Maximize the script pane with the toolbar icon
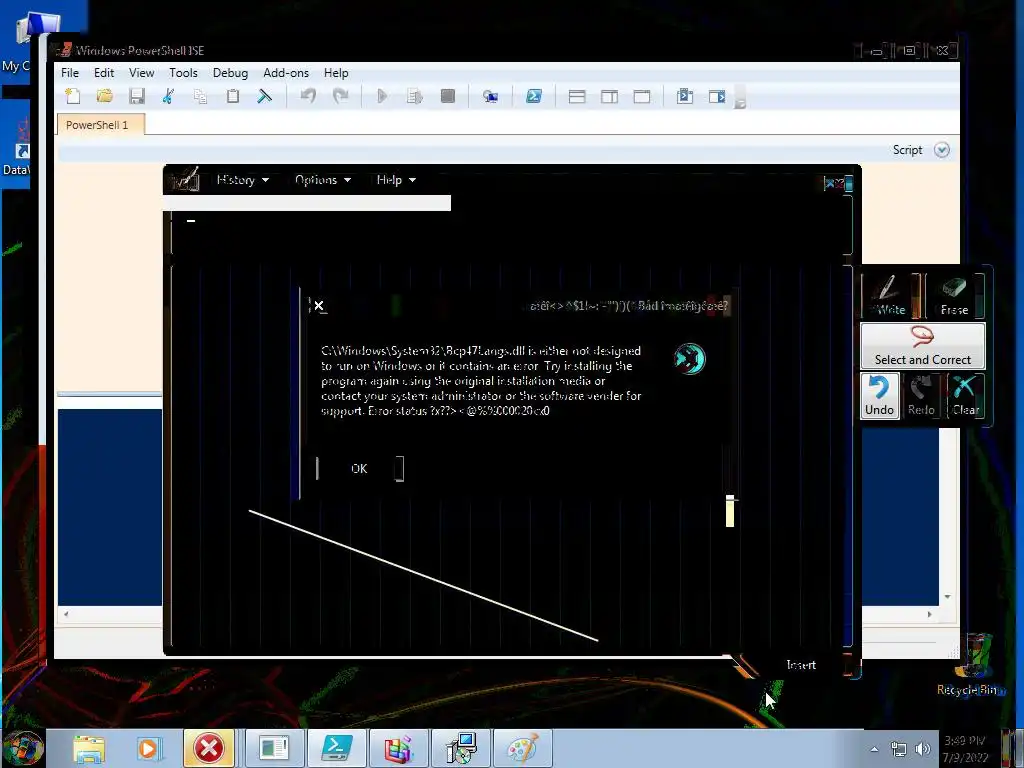The image size is (1024, 768). [642, 97]
